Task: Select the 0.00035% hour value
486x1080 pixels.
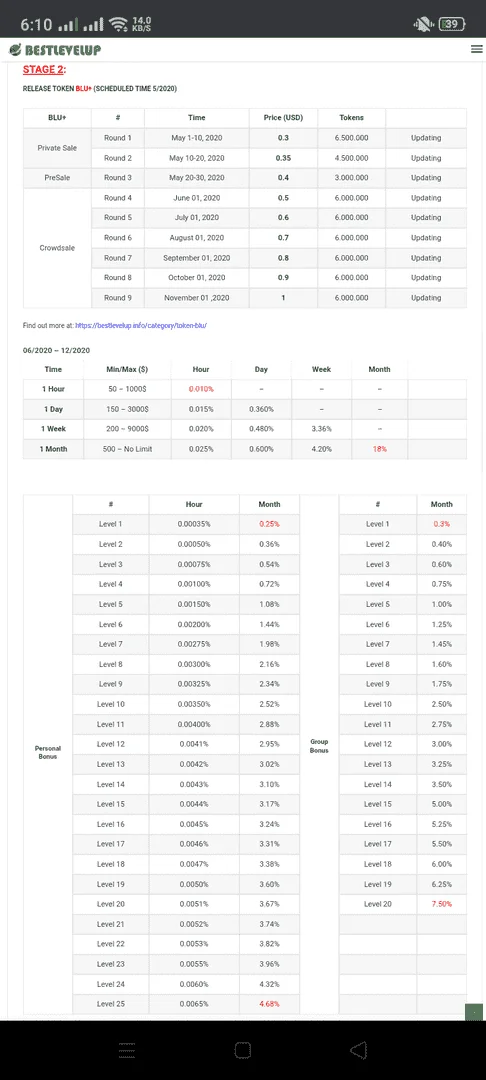Action: [194, 524]
